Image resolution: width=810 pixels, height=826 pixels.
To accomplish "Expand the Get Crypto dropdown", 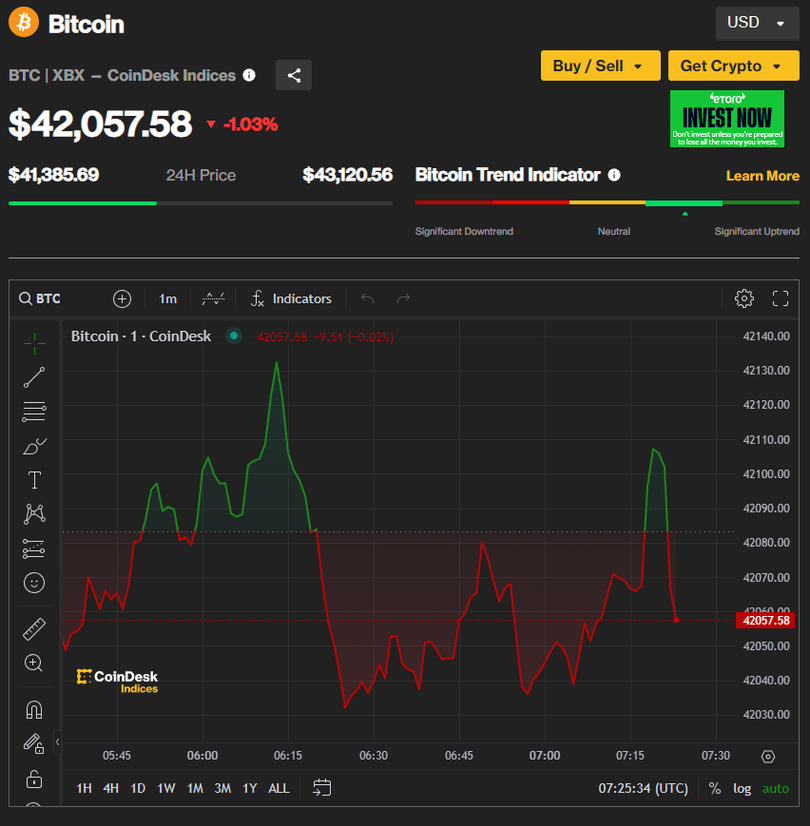I will tap(733, 66).
